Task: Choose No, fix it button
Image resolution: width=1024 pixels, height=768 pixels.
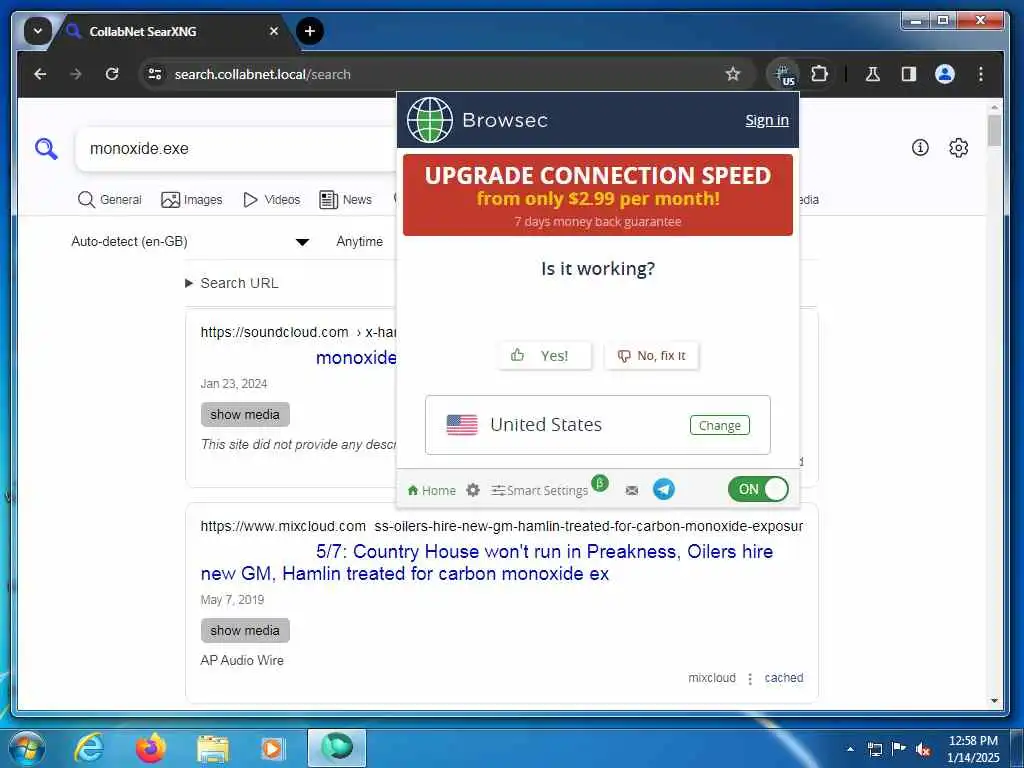Action: [x=651, y=356]
